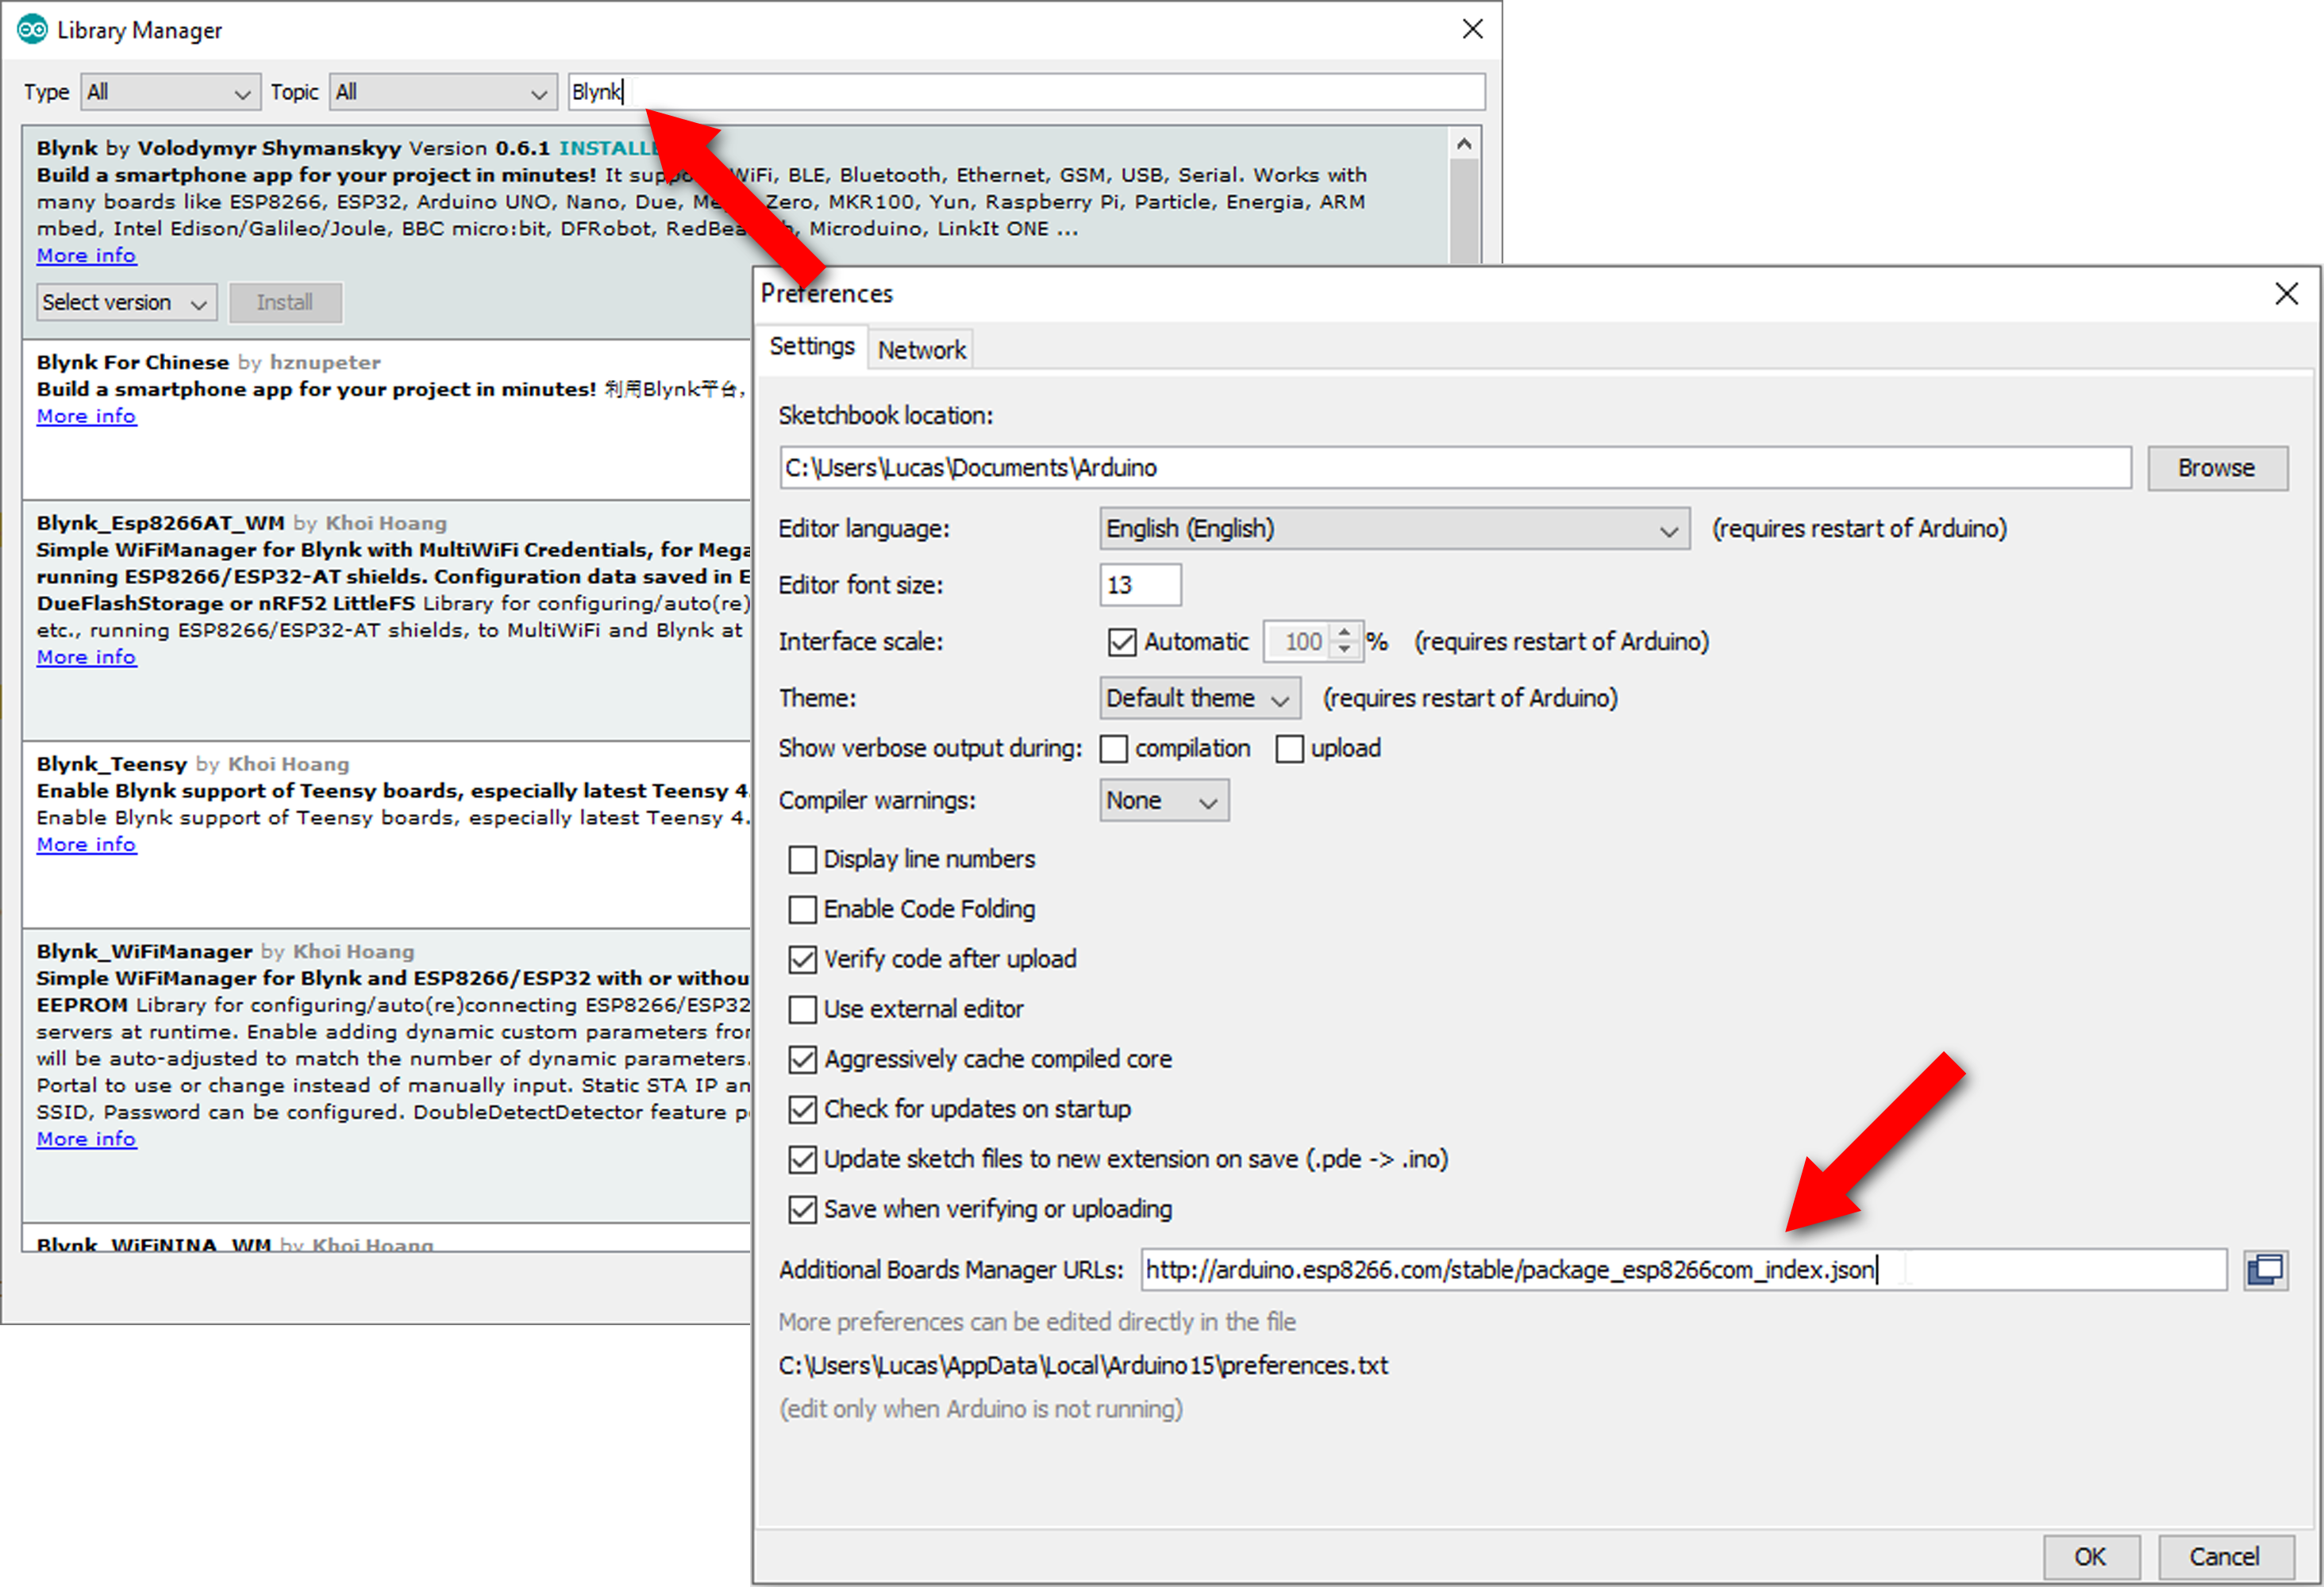
Task: Enable verbose output during compilation
Action: pyautogui.click(x=1114, y=749)
